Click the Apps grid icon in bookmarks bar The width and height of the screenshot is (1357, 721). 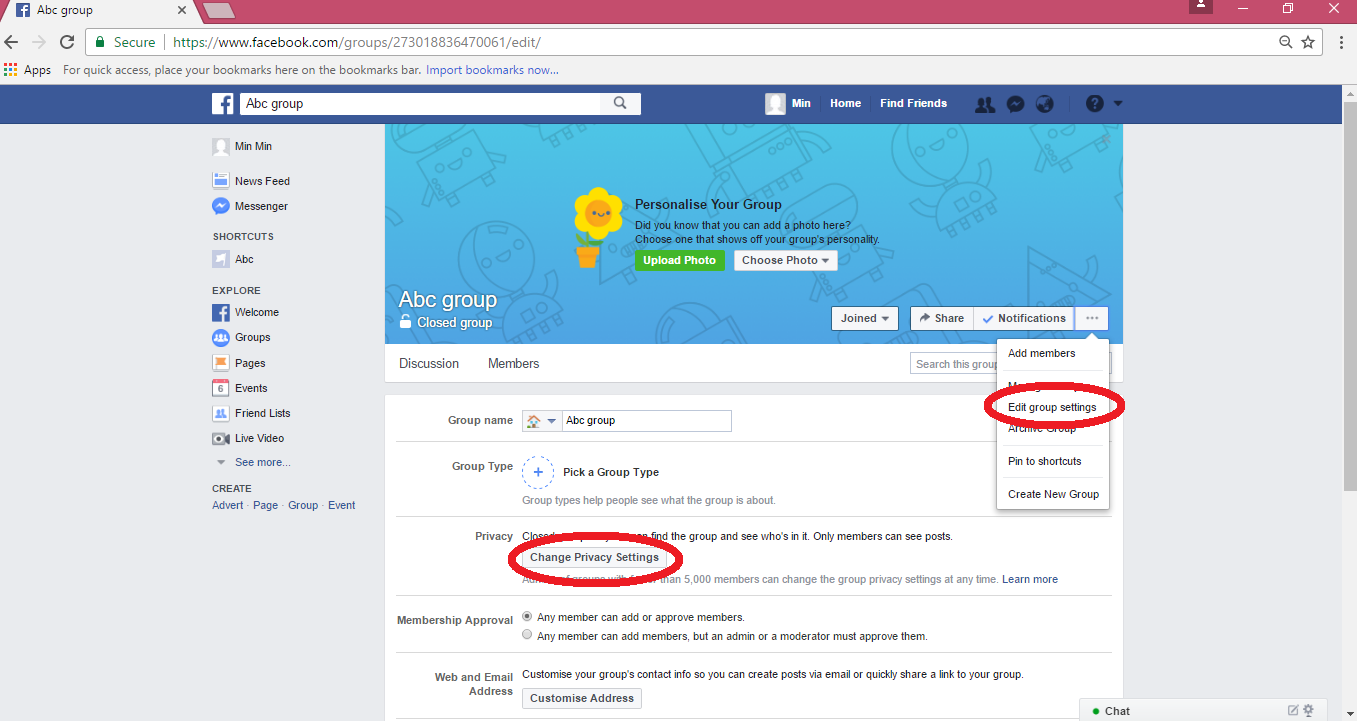tap(11, 70)
